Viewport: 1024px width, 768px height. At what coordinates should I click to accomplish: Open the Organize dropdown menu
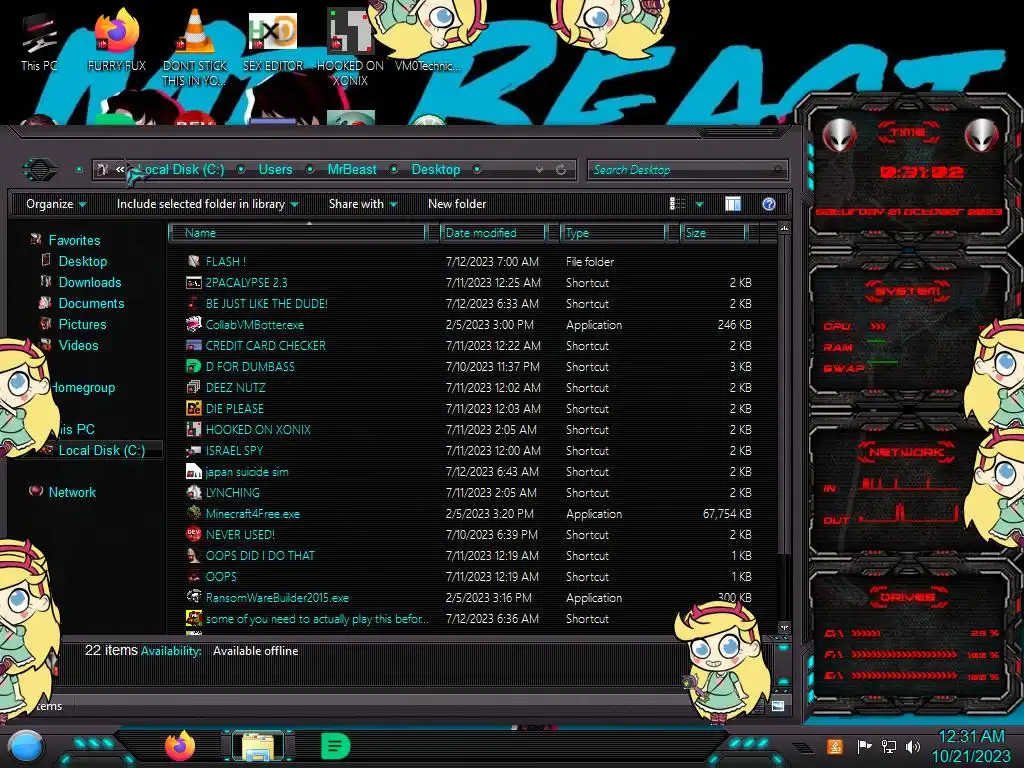pos(56,204)
